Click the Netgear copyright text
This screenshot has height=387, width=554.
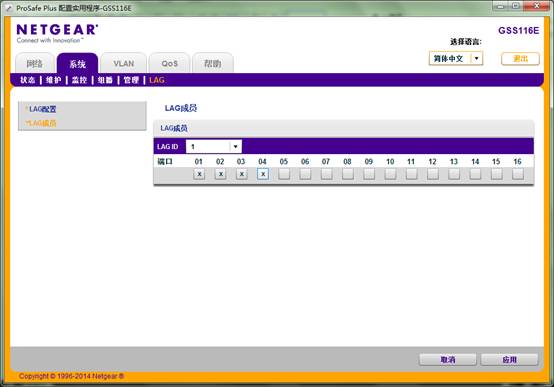pos(71,376)
